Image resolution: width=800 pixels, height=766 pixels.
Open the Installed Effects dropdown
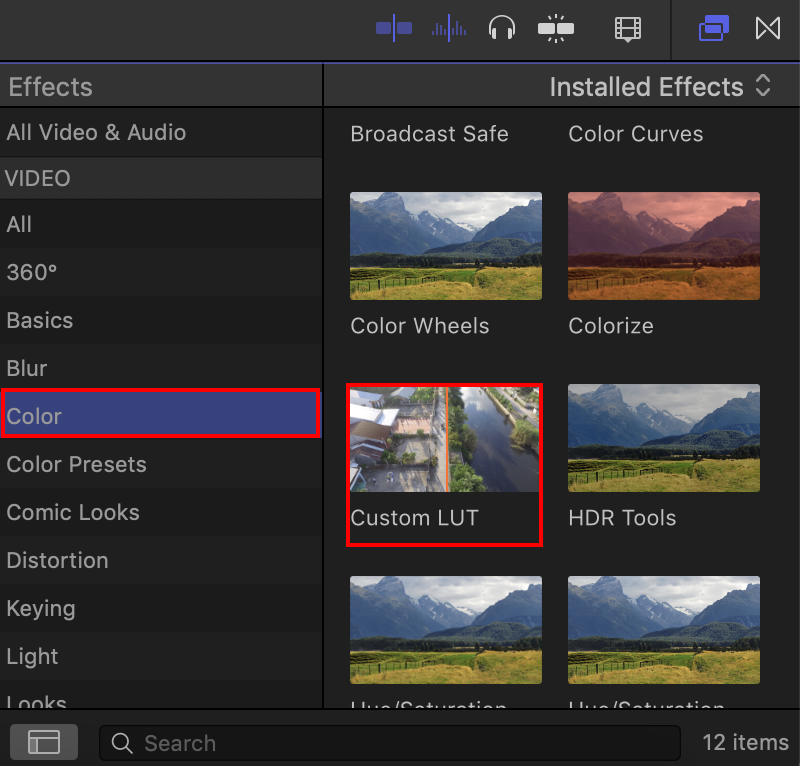point(647,87)
